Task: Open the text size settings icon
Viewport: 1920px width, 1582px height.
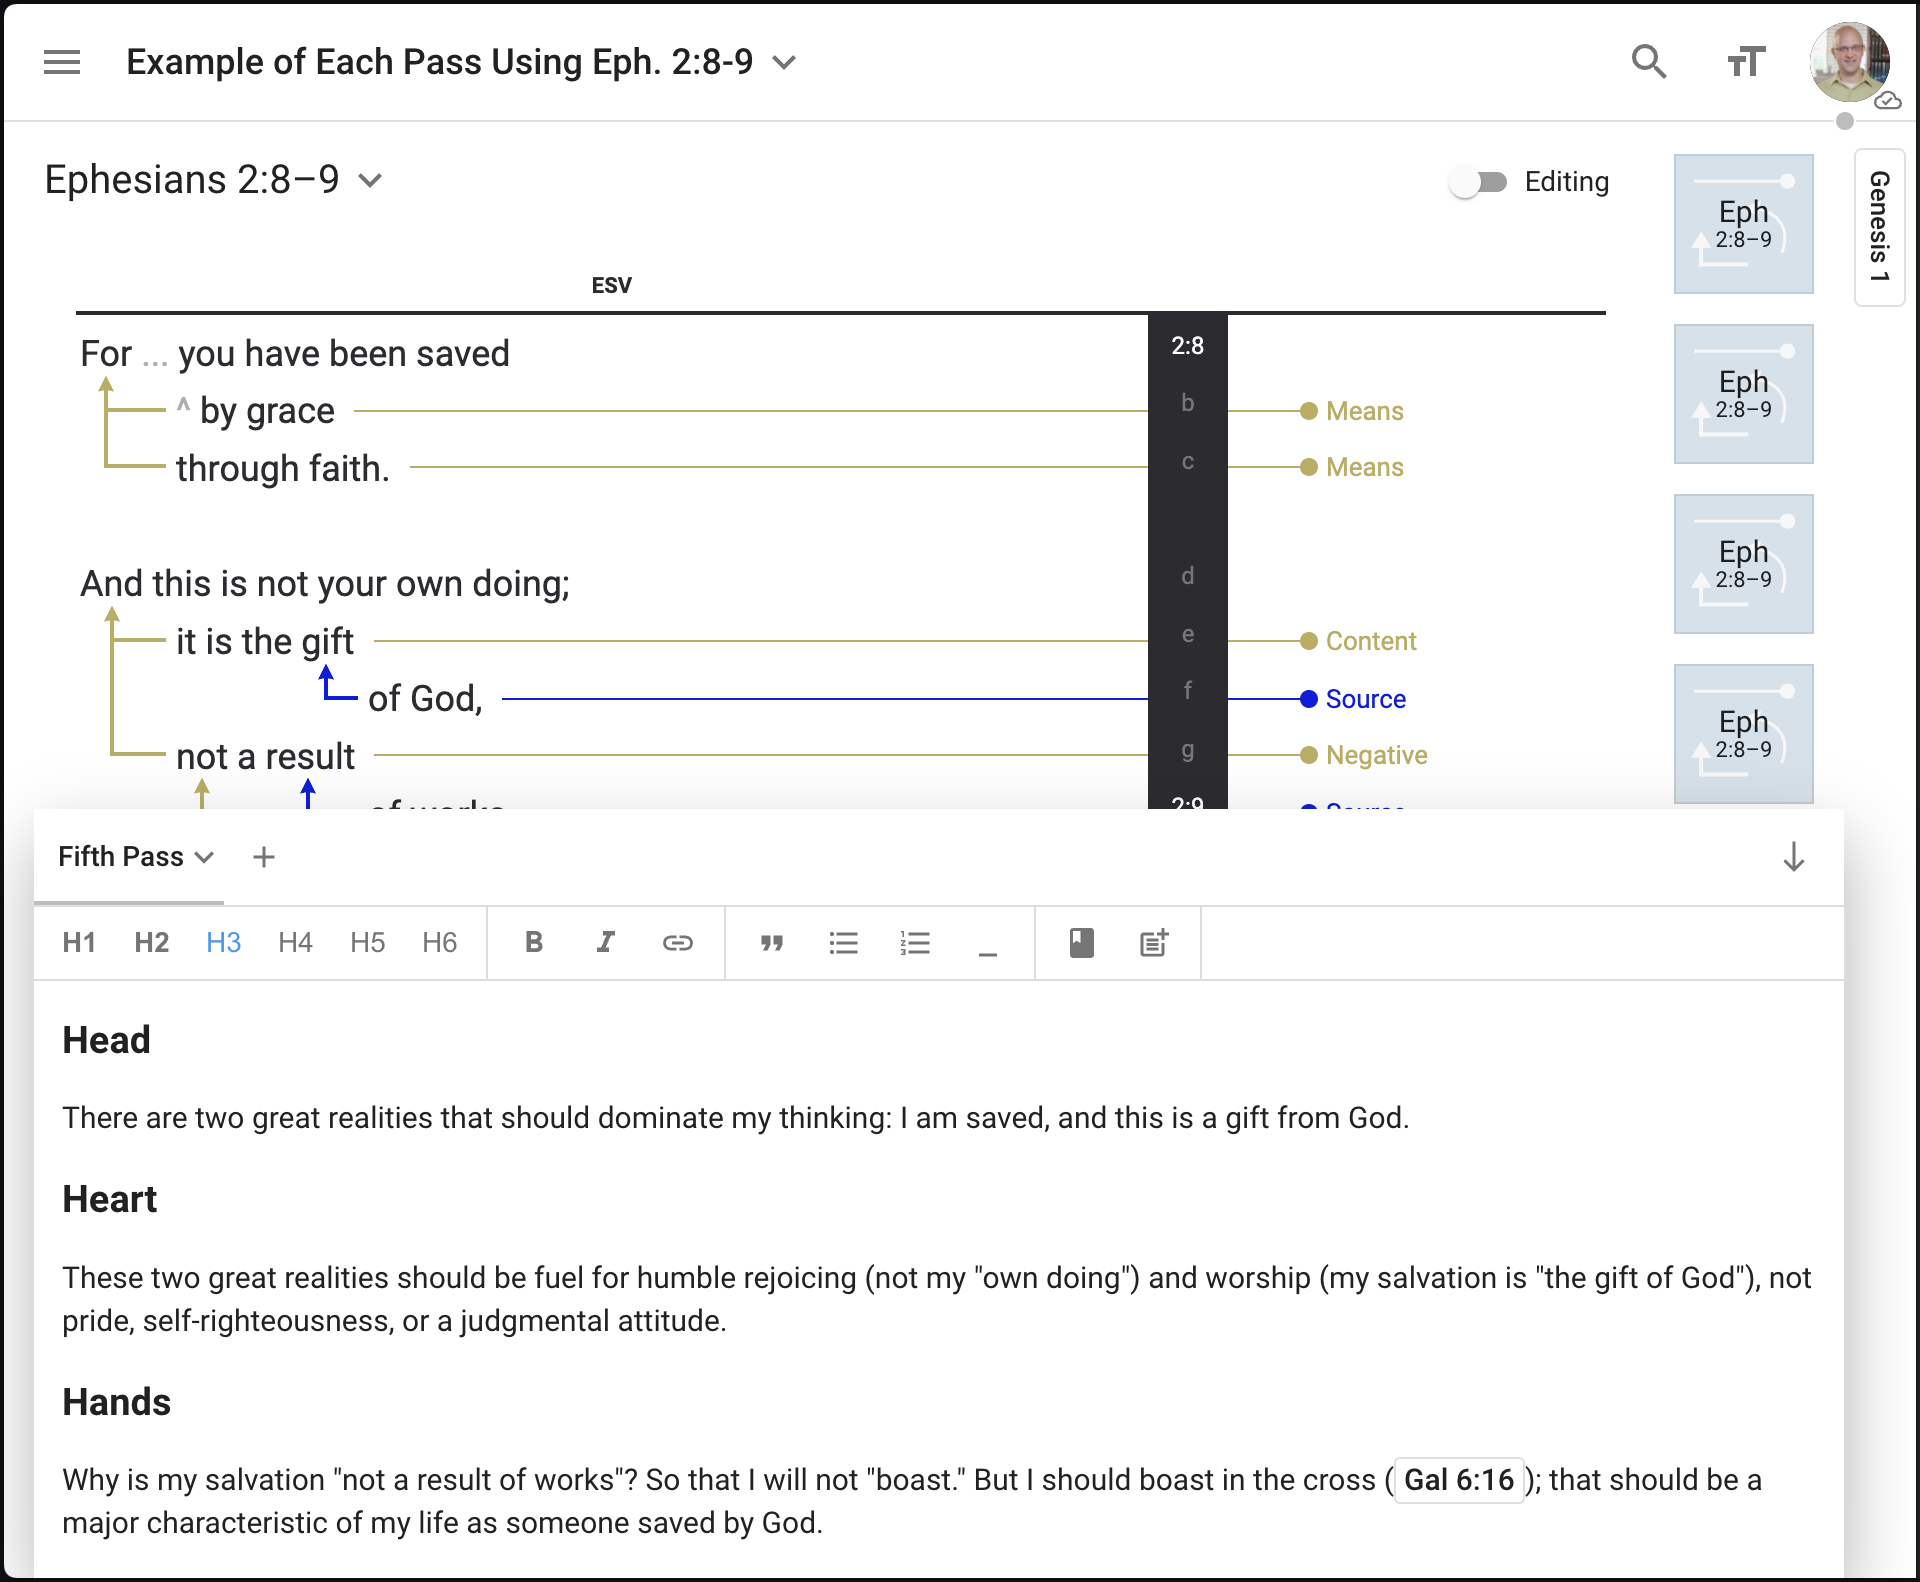Action: [x=1746, y=62]
